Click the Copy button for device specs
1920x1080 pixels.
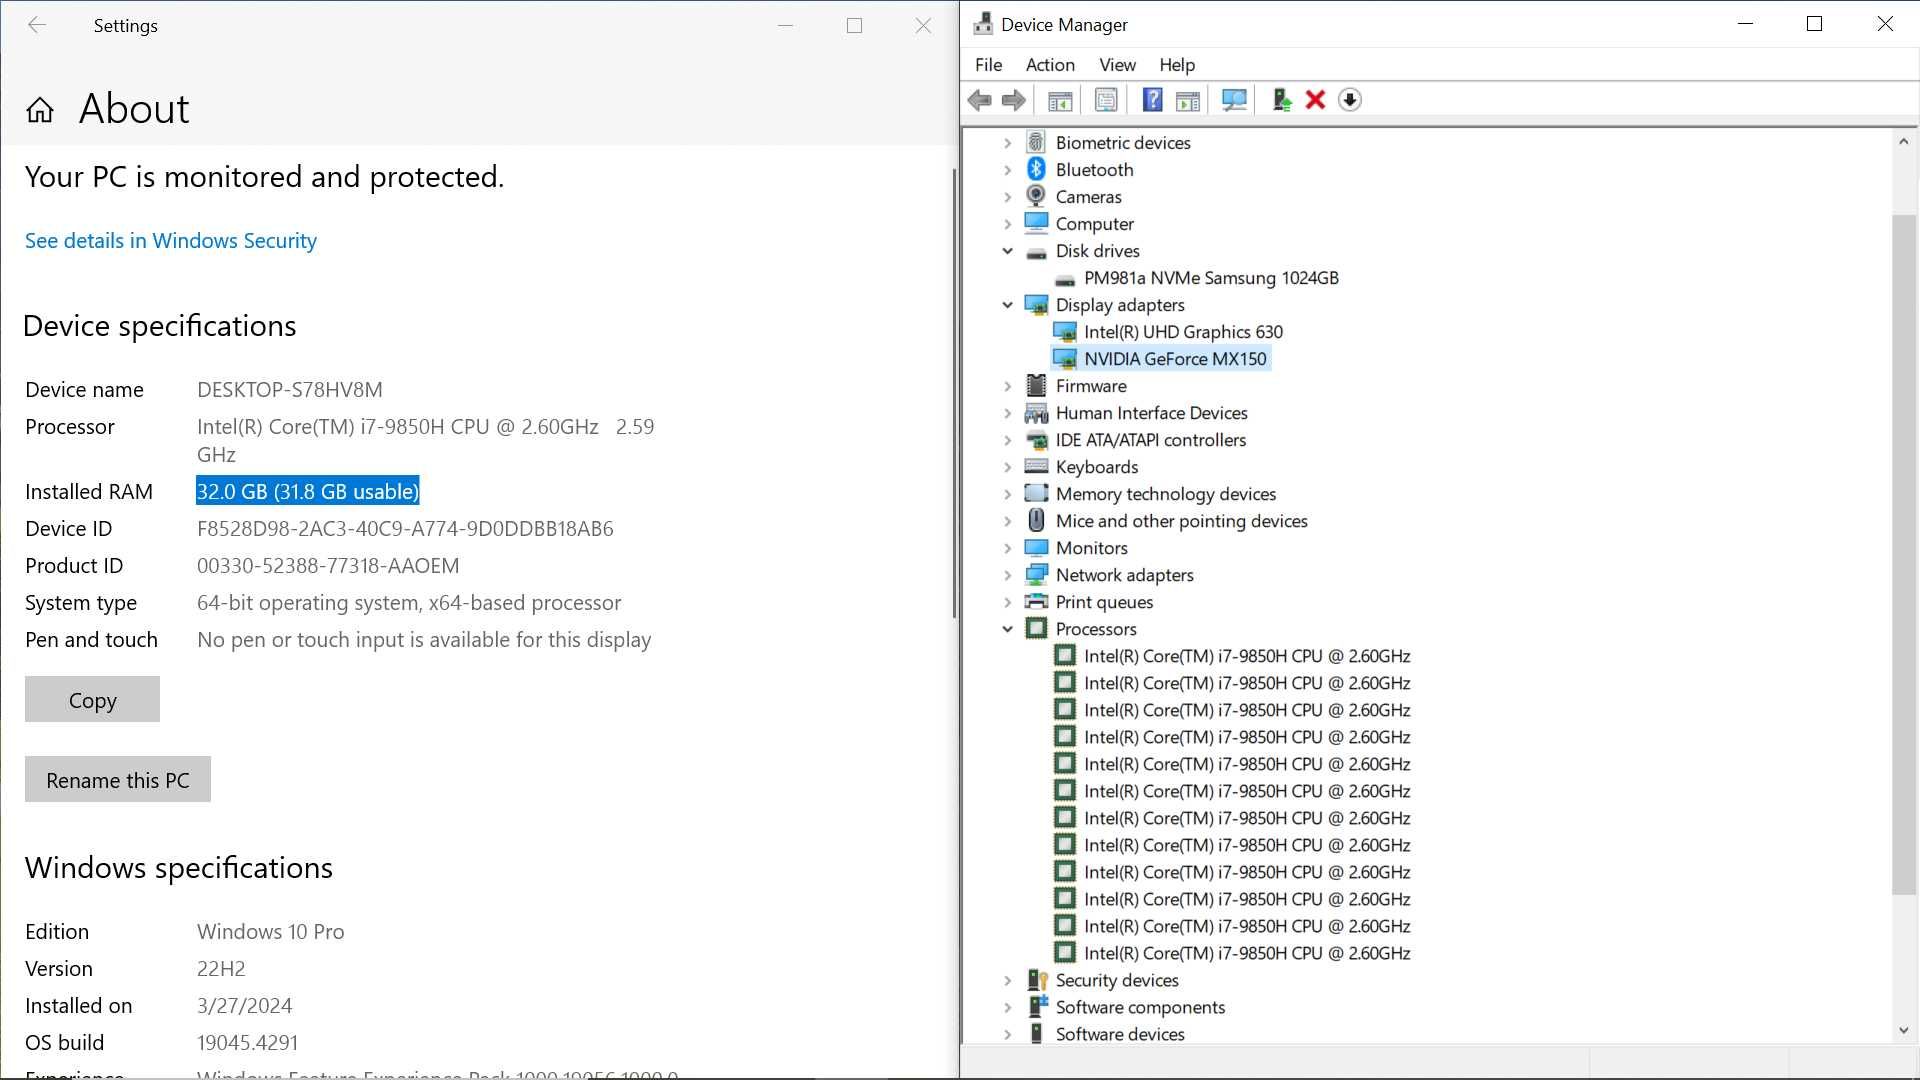click(x=92, y=700)
